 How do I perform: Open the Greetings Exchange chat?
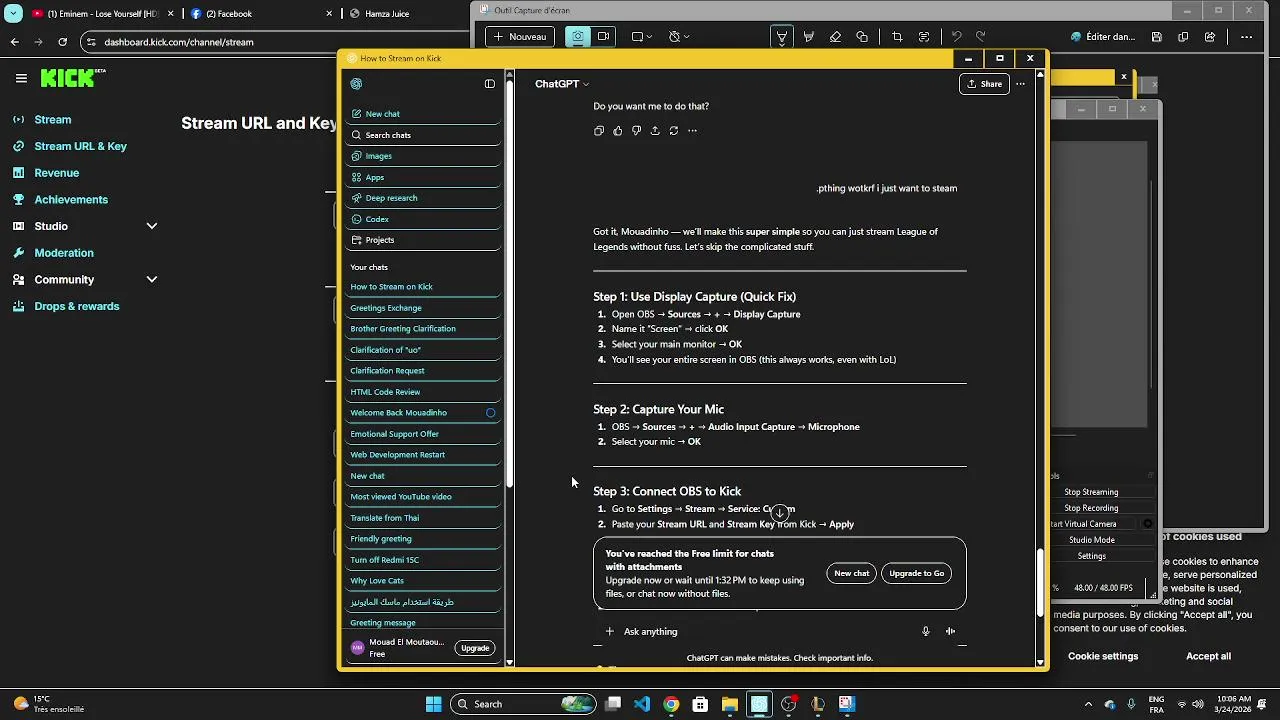tap(422, 308)
